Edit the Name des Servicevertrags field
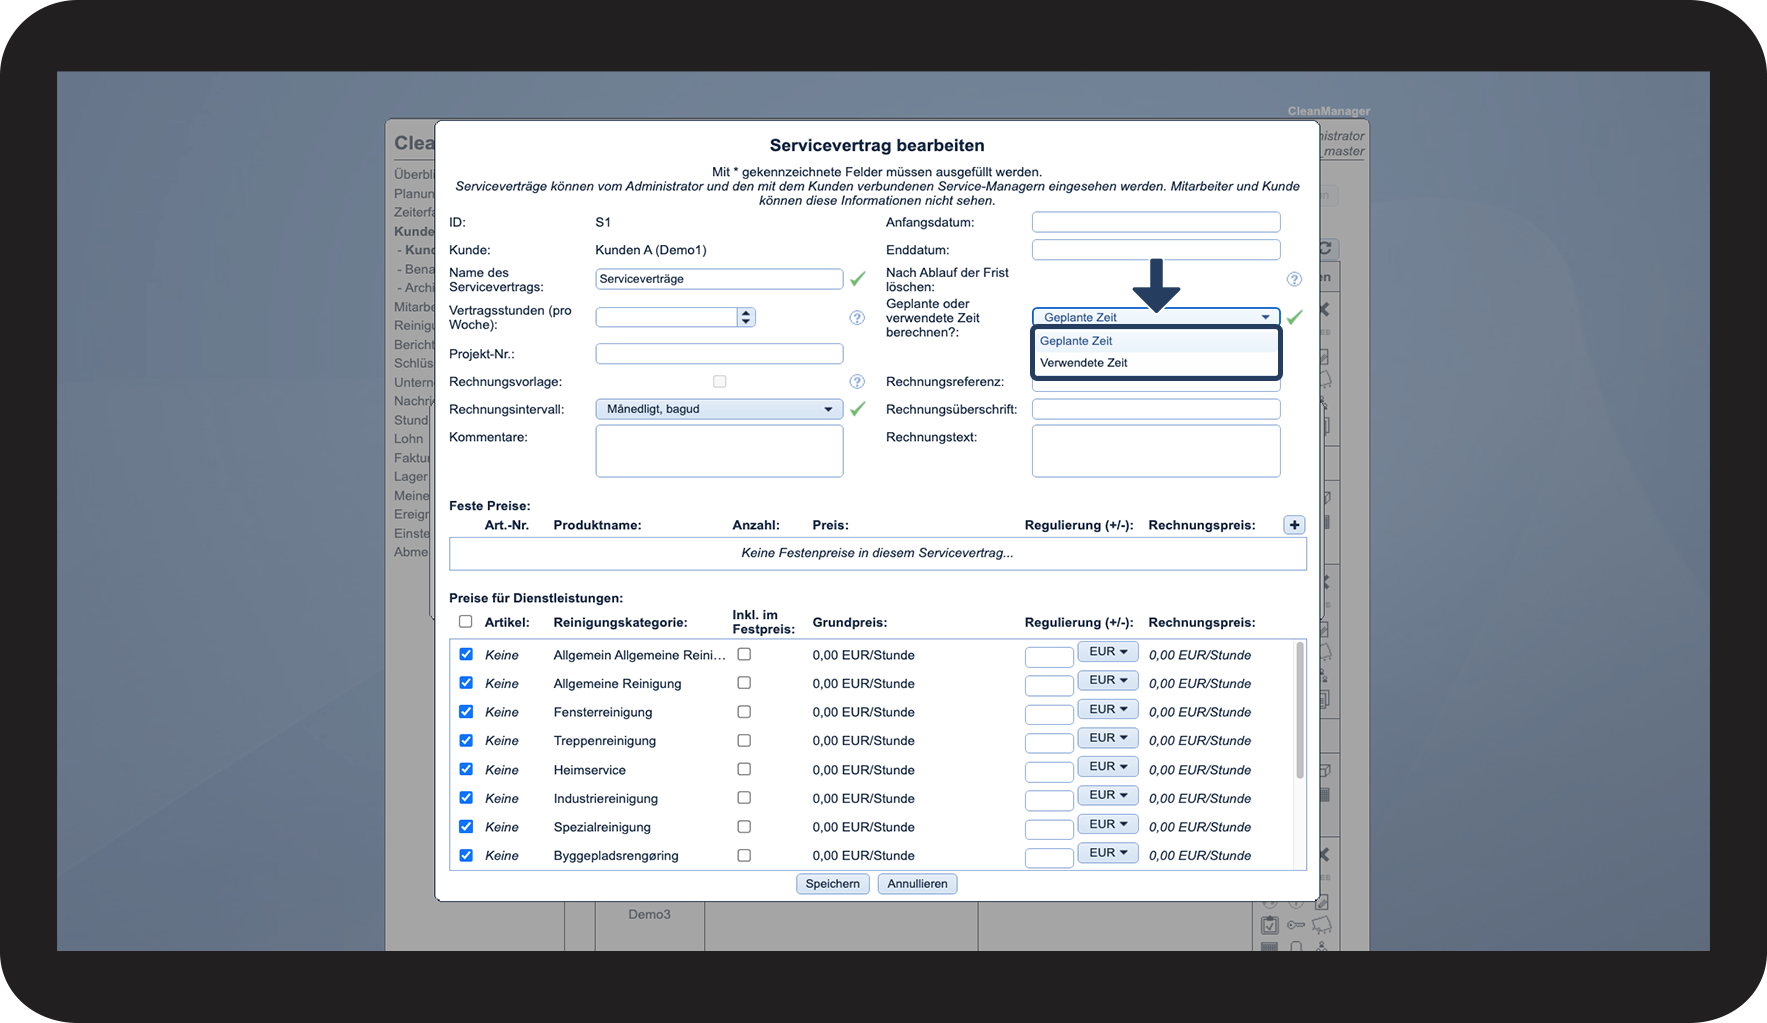 pyautogui.click(x=719, y=279)
